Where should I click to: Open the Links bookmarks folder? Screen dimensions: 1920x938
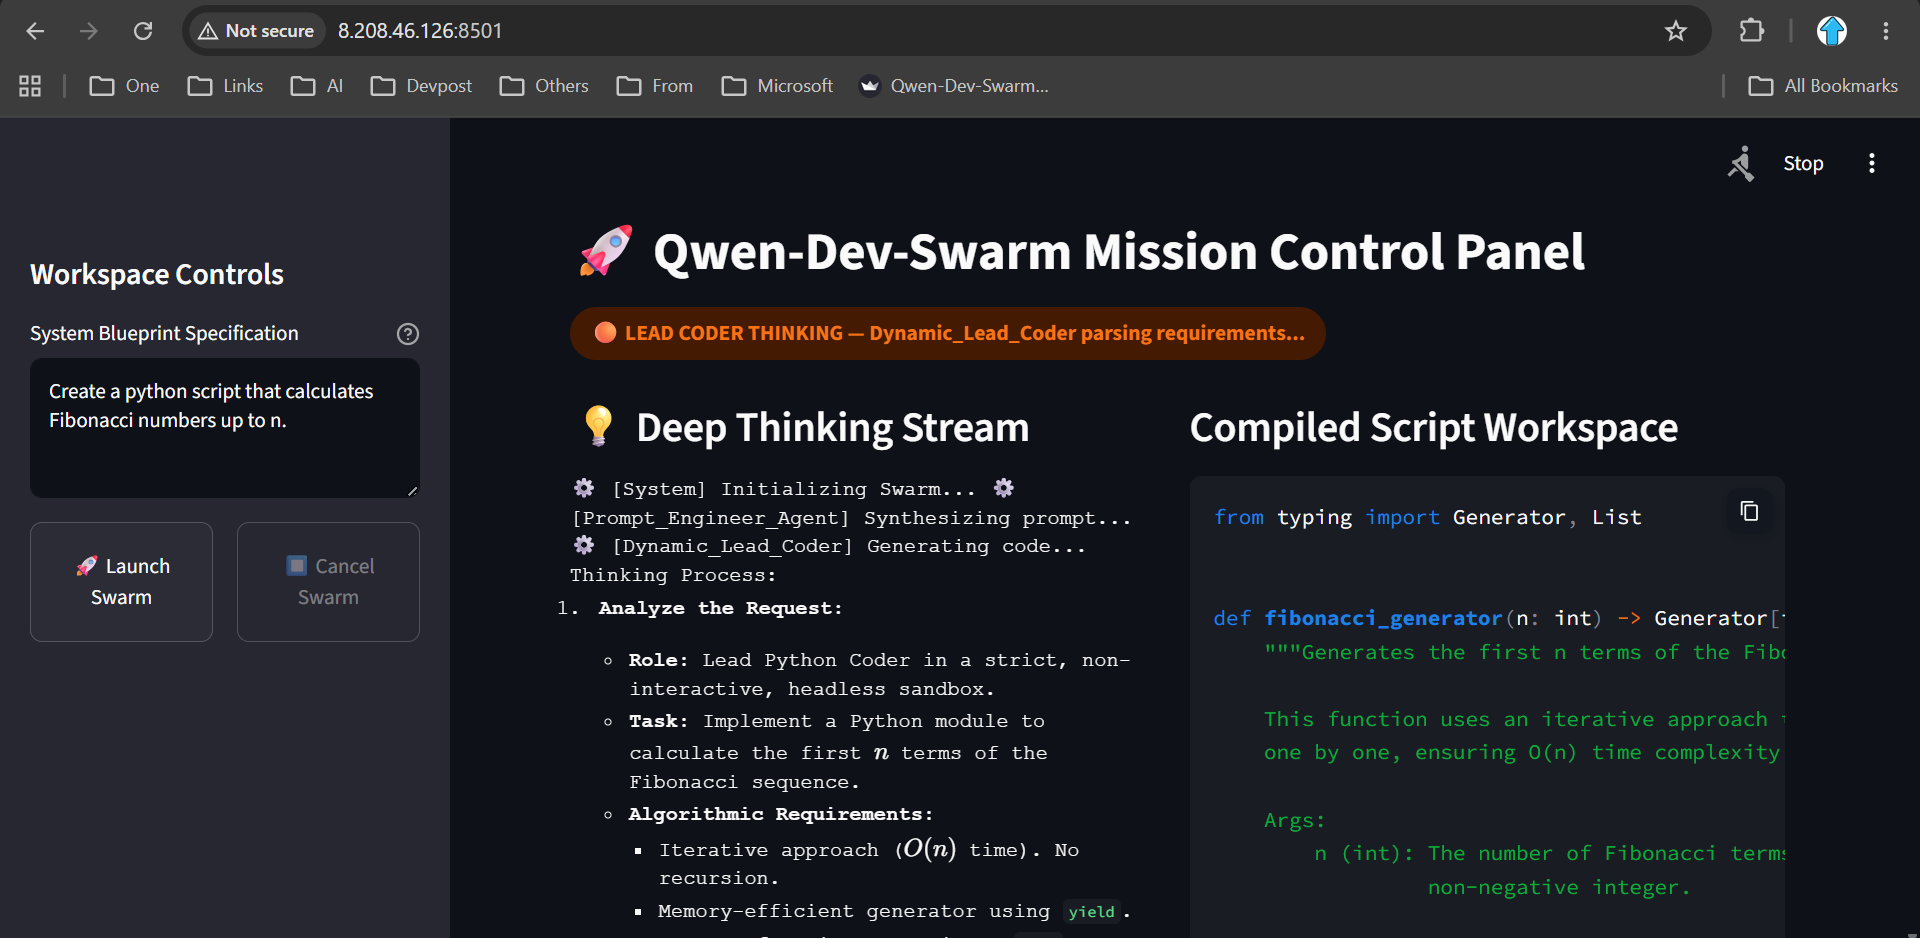pos(225,86)
